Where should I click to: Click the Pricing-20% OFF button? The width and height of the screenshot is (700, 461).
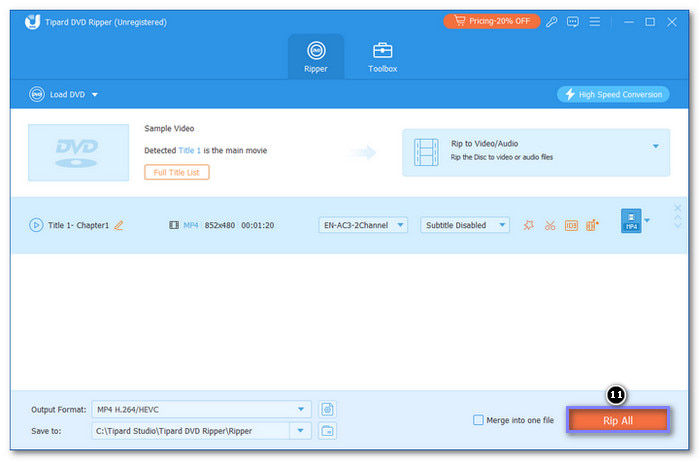pyautogui.click(x=492, y=21)
